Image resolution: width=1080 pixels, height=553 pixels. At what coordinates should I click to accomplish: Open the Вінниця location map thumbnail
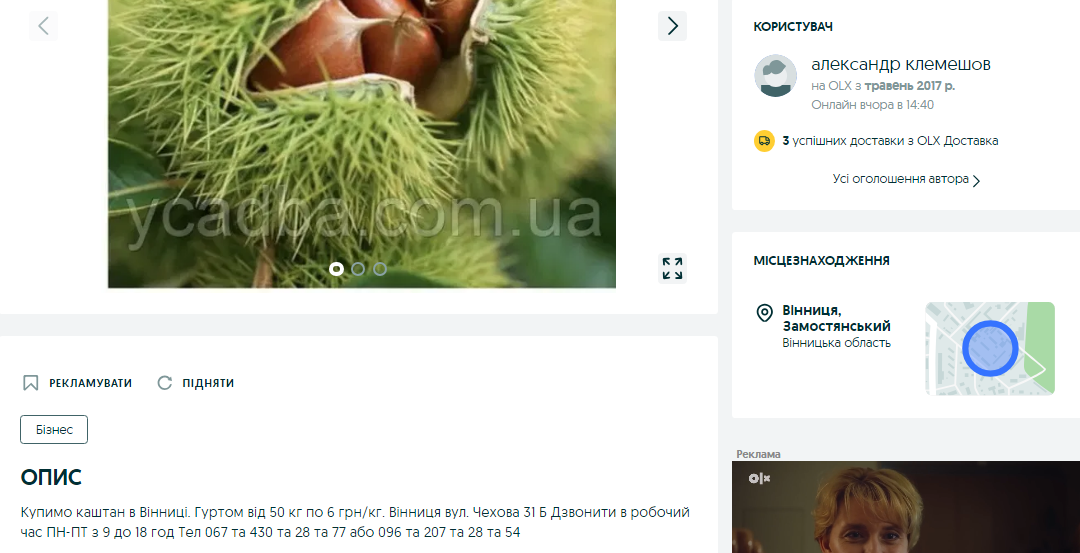click(990, 348)
